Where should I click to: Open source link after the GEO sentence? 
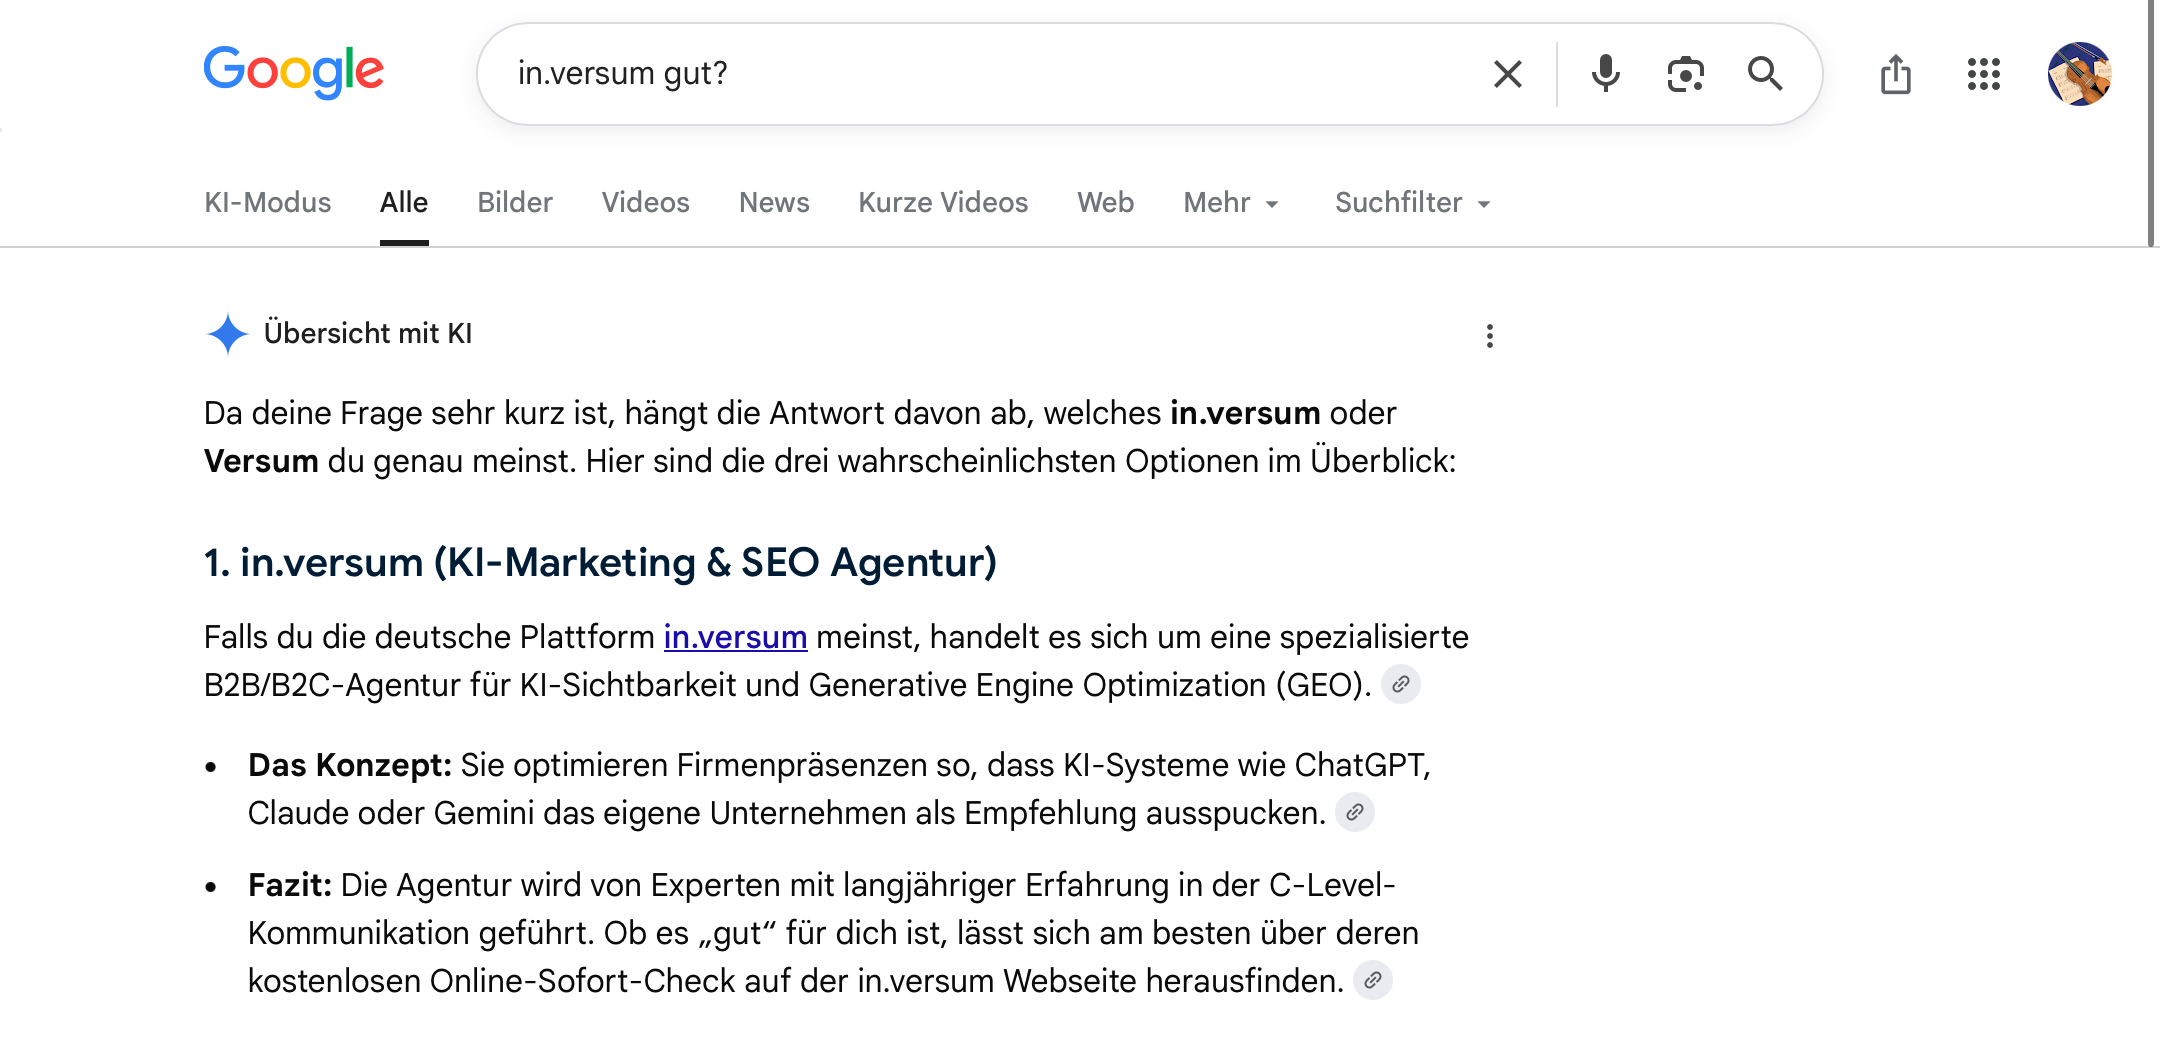(x=1401, y=685)
